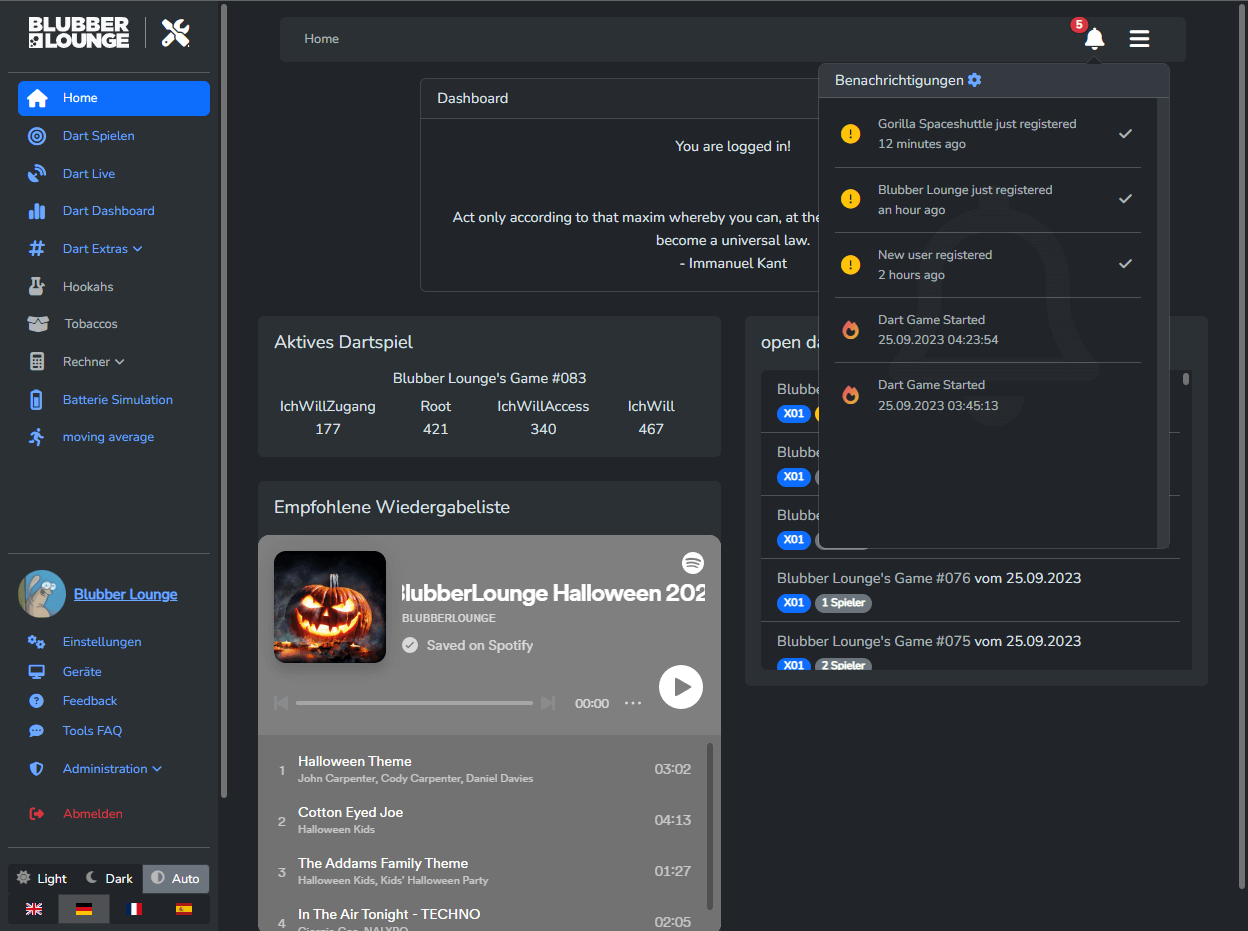Open the hamburger menu icon

(1139, 39)
